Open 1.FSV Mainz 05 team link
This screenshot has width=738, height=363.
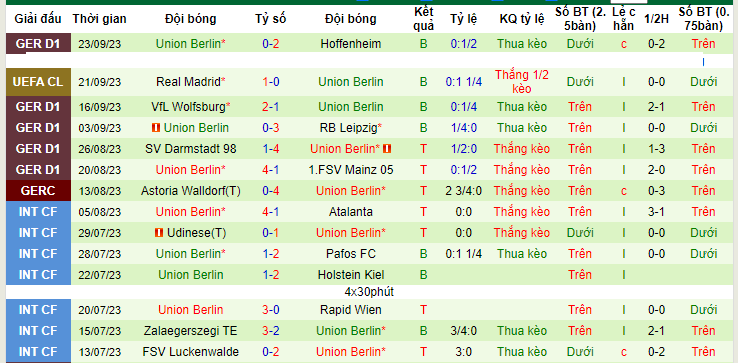click(351, 169)
